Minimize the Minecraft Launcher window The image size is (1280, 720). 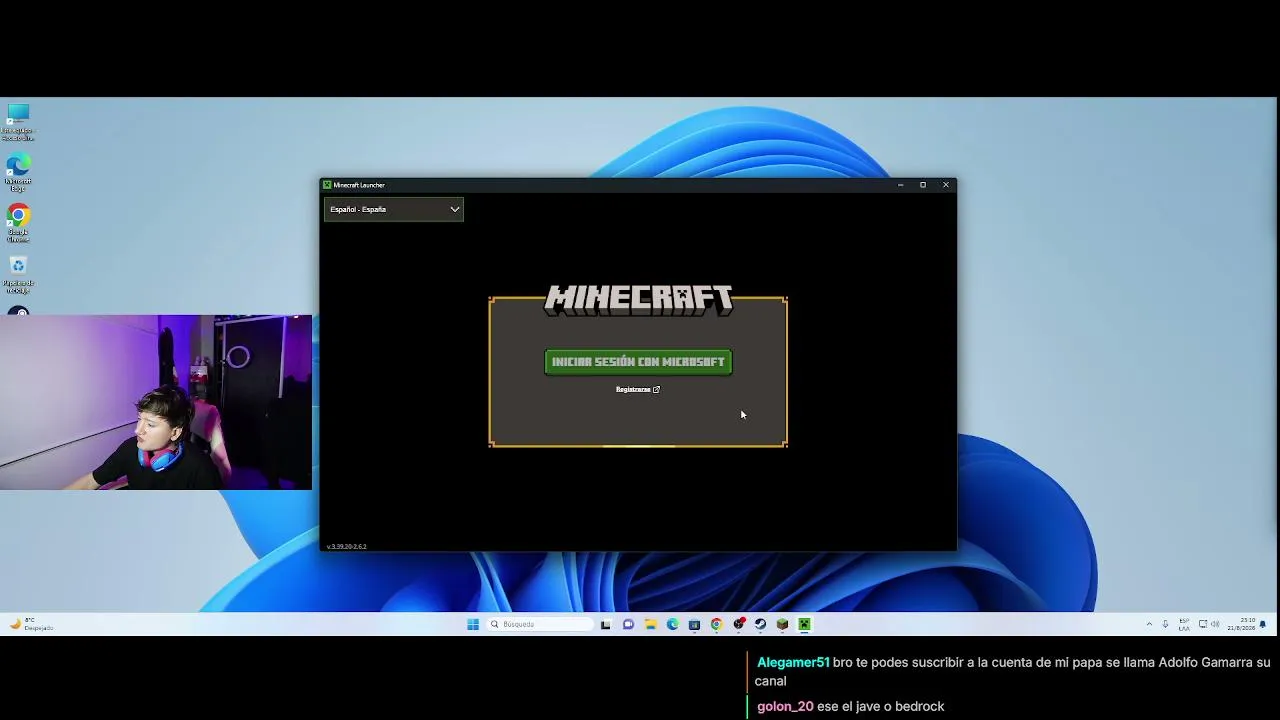pyautogui.click(x=900, y=185)
